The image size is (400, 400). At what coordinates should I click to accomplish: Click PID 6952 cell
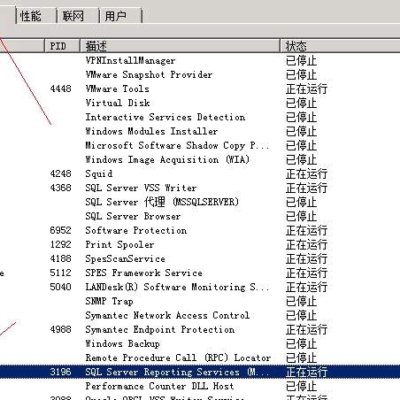(x=60, y=231)
